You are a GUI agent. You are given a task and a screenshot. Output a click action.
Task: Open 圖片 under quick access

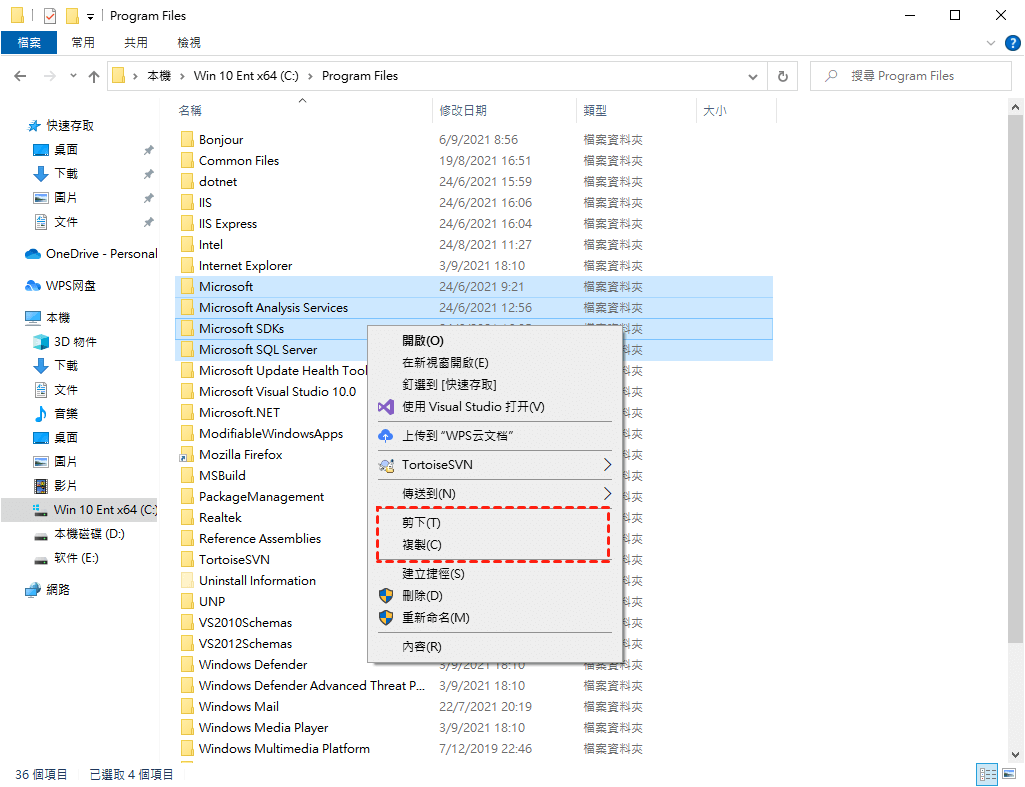pos(56,197)
